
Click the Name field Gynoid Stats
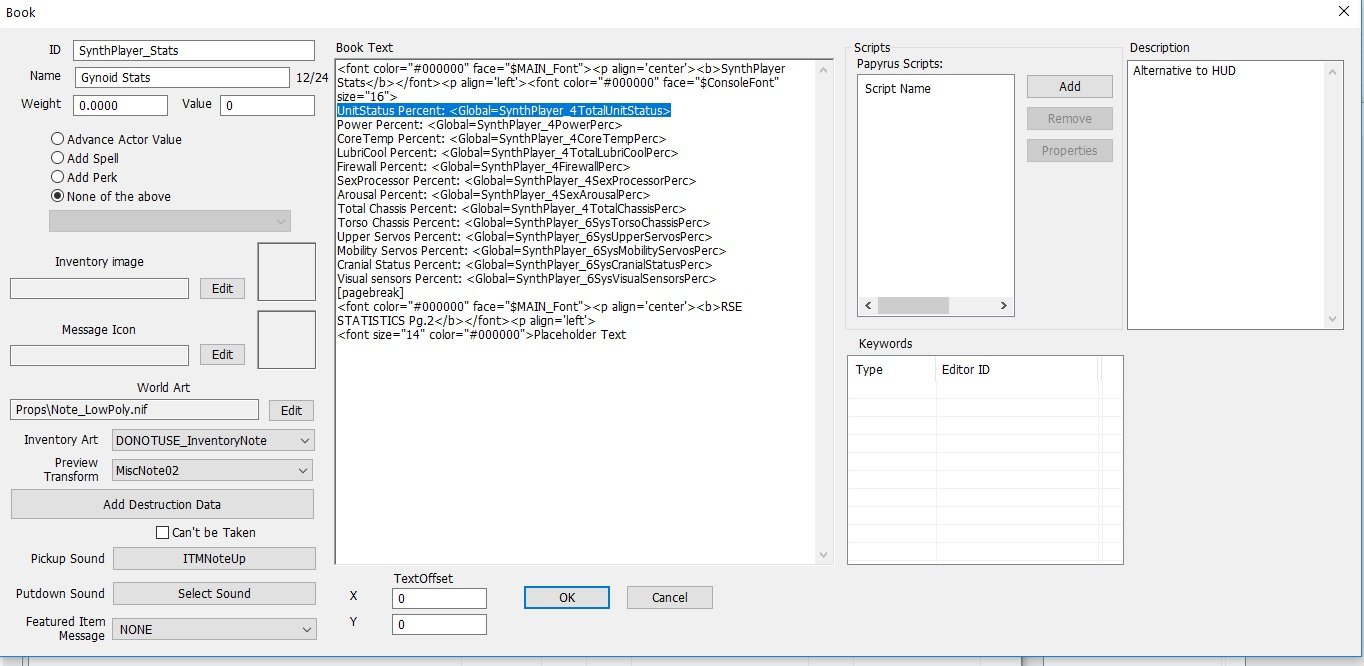tap(182, 77)
